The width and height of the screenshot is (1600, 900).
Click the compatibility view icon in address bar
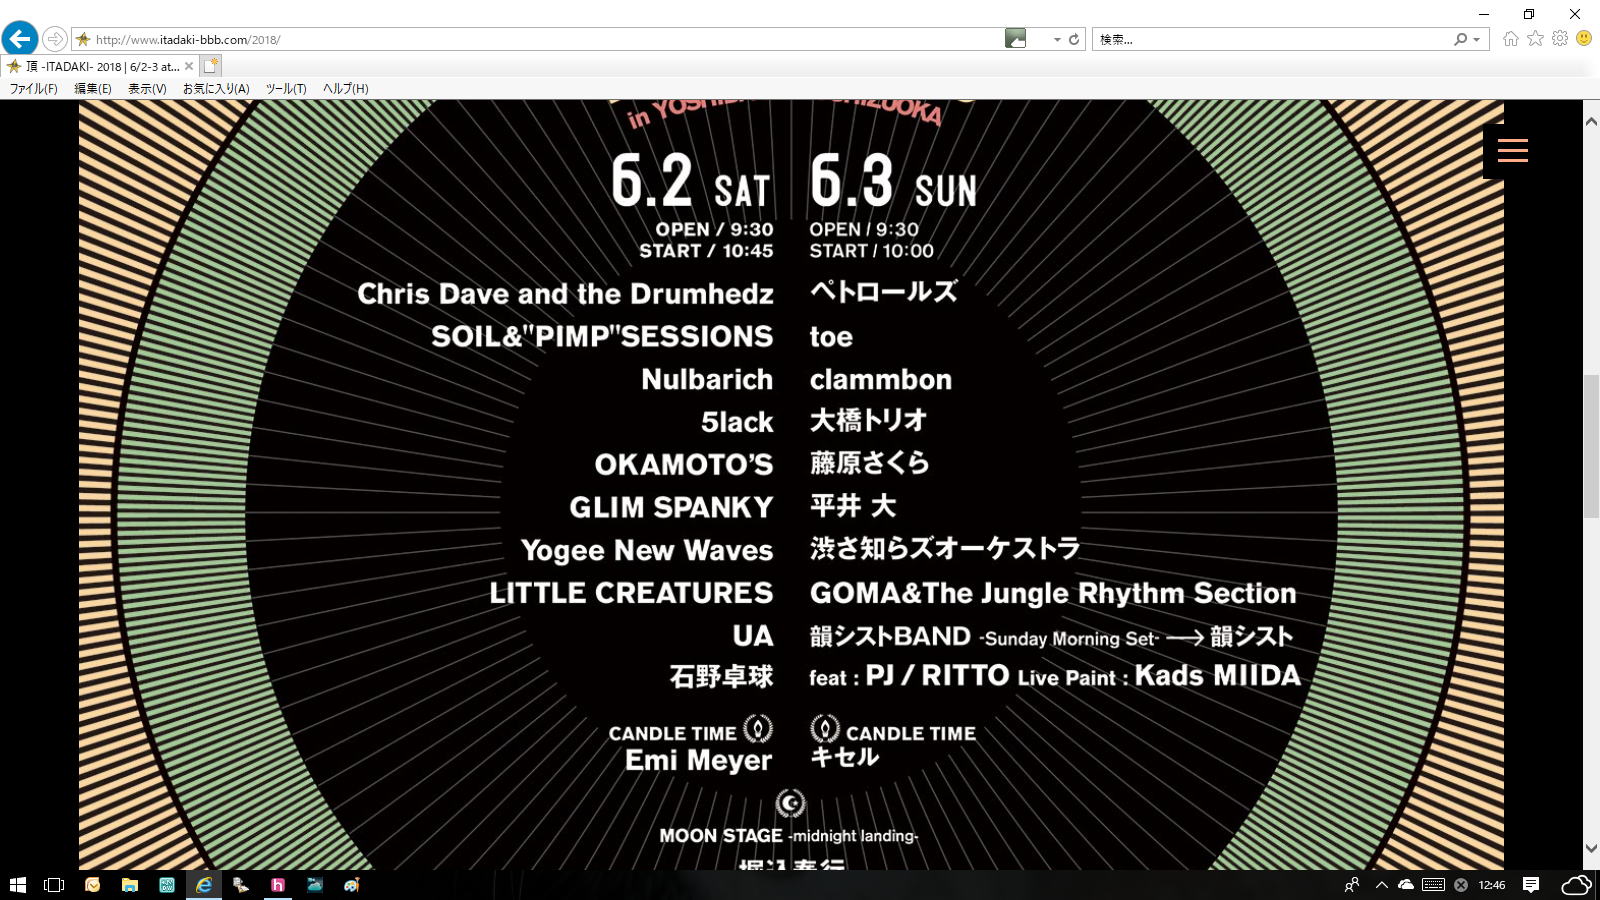coord(1015,39)
